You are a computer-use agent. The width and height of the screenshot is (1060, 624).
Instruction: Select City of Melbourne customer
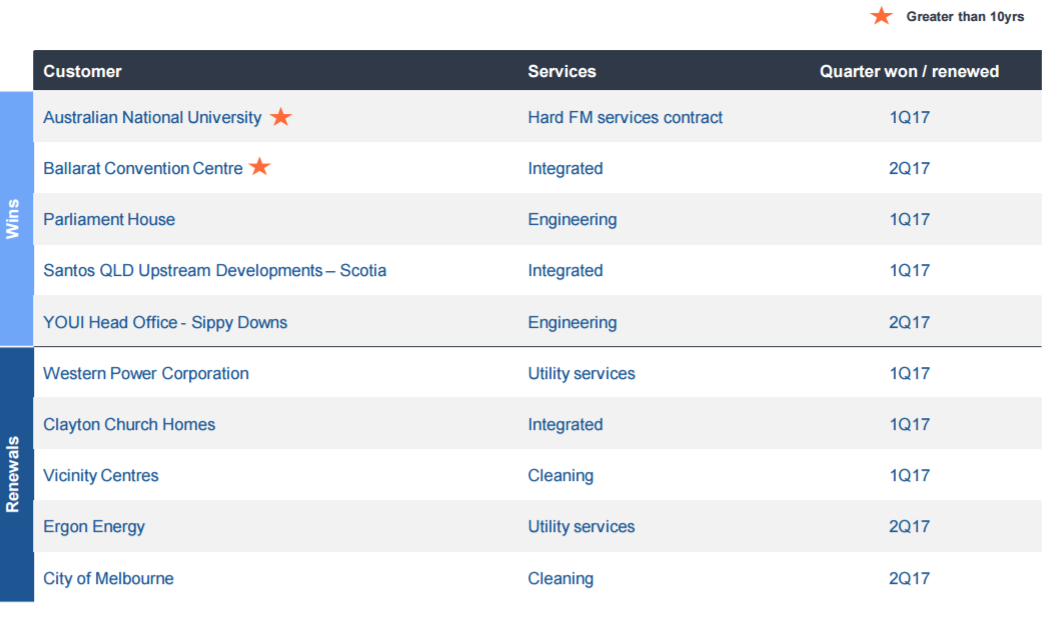tap(108, 578)
